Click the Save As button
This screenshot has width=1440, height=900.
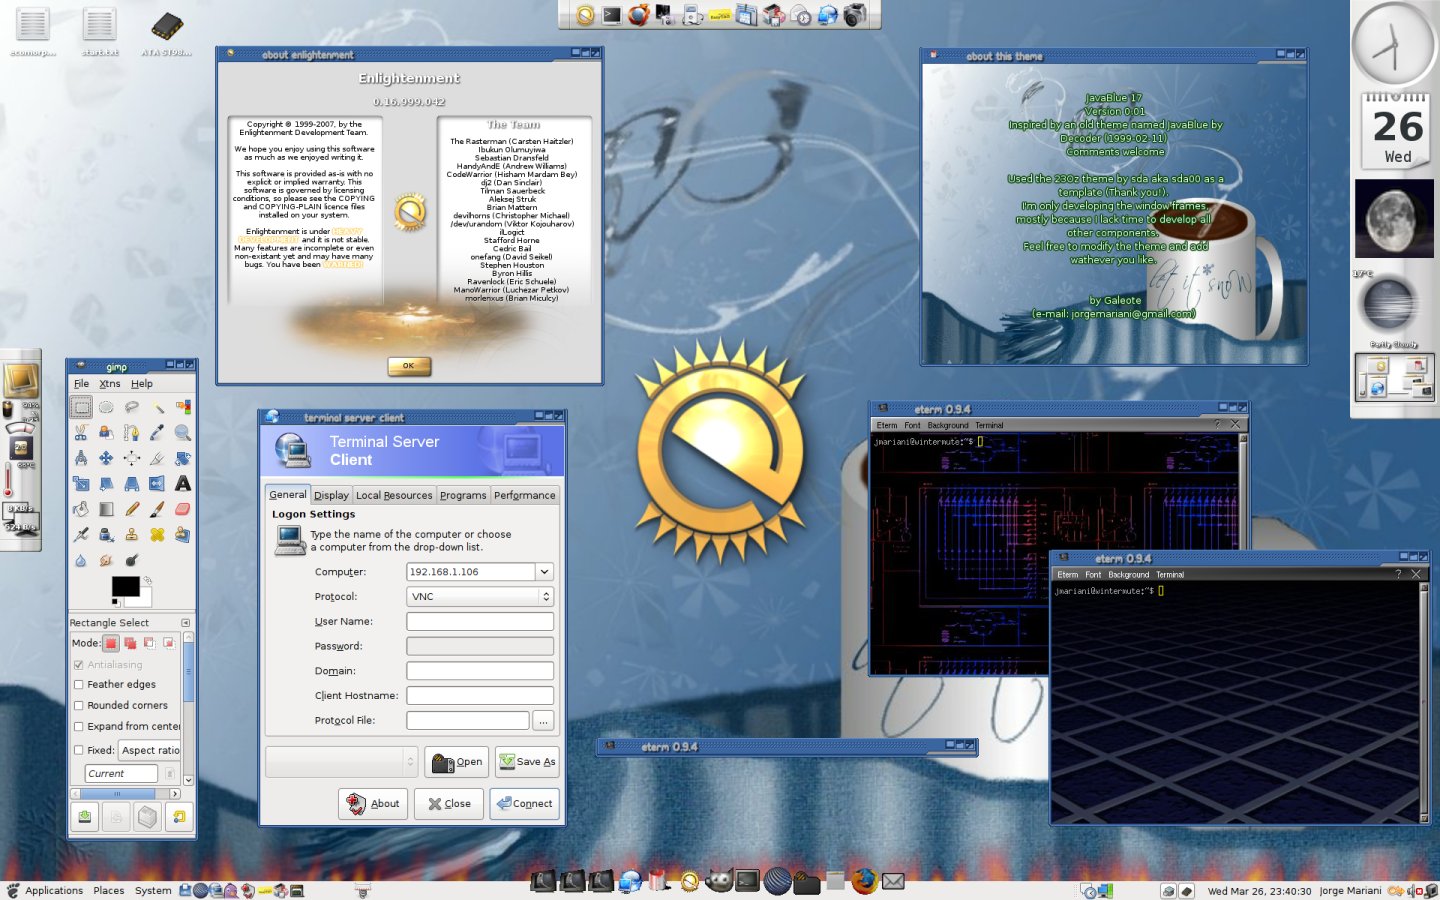(527, 762)
